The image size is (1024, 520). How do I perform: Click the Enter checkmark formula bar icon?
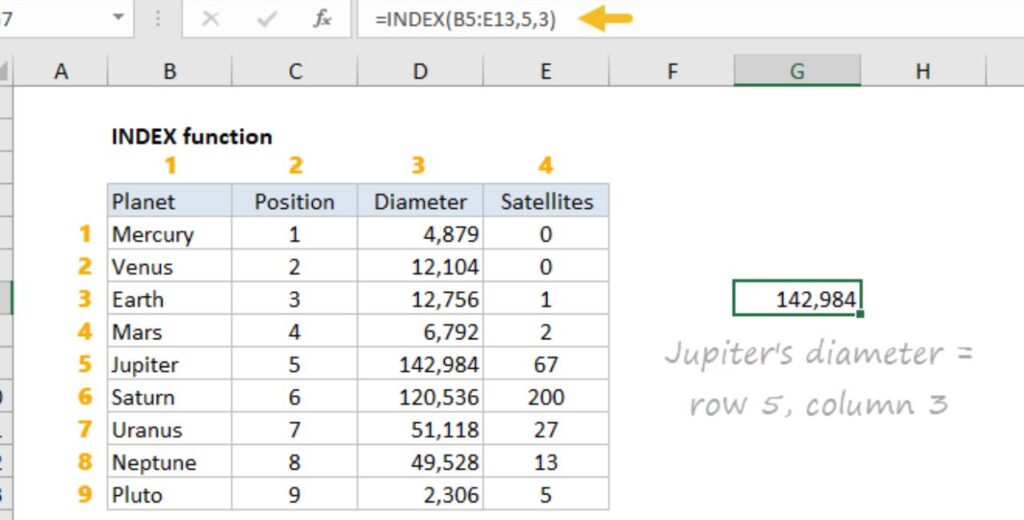[x=267, y=19]
